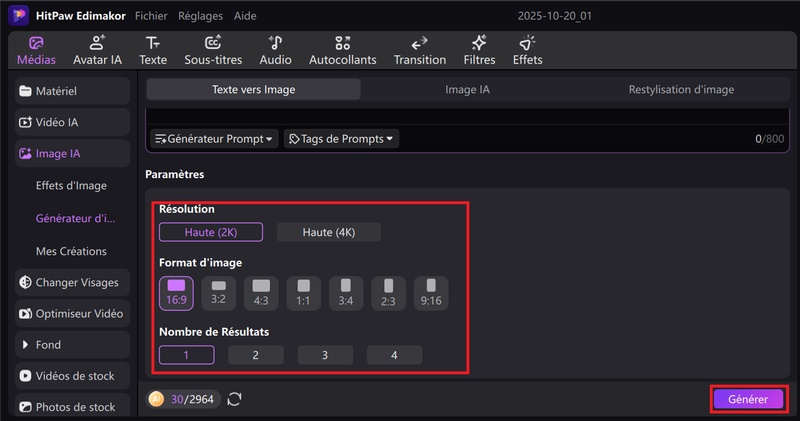This screenshot has width=800, height=421.
Task: Expand the Tags de Prompts dropdown
Action: 341,139
